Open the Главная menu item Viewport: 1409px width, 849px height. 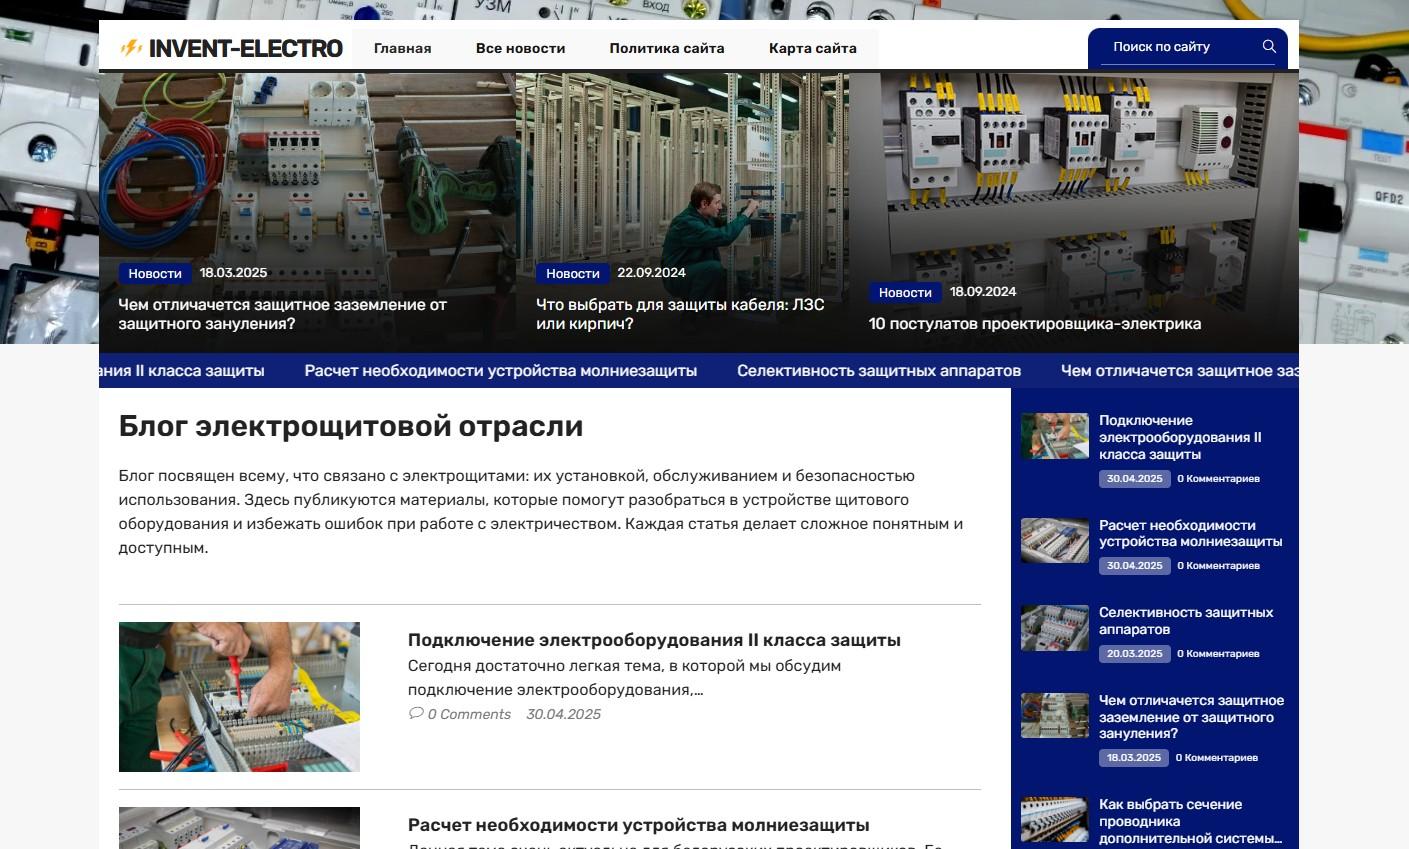click(402, 48)
